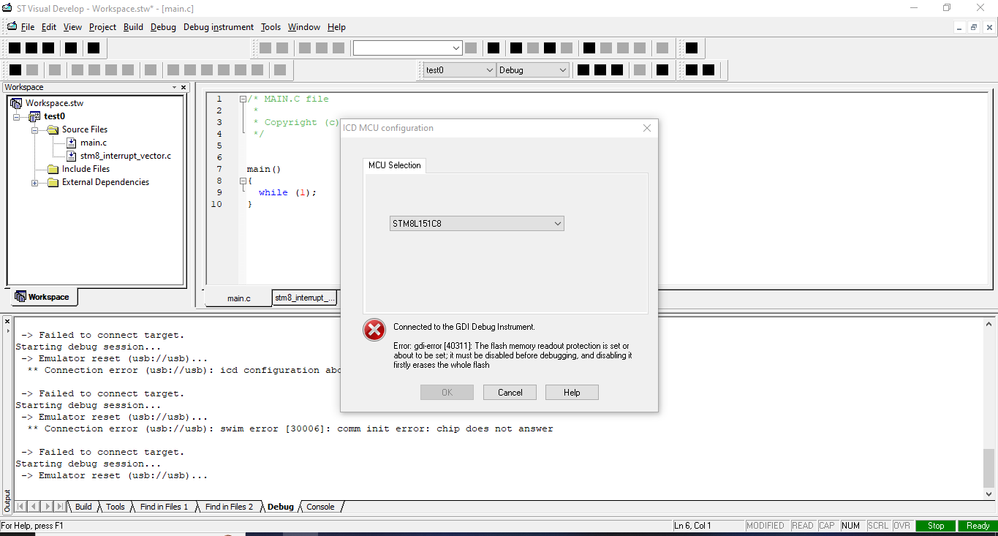Click the red error icon in dialog
This screenshot has height=536, width=998.
[374, 330]
